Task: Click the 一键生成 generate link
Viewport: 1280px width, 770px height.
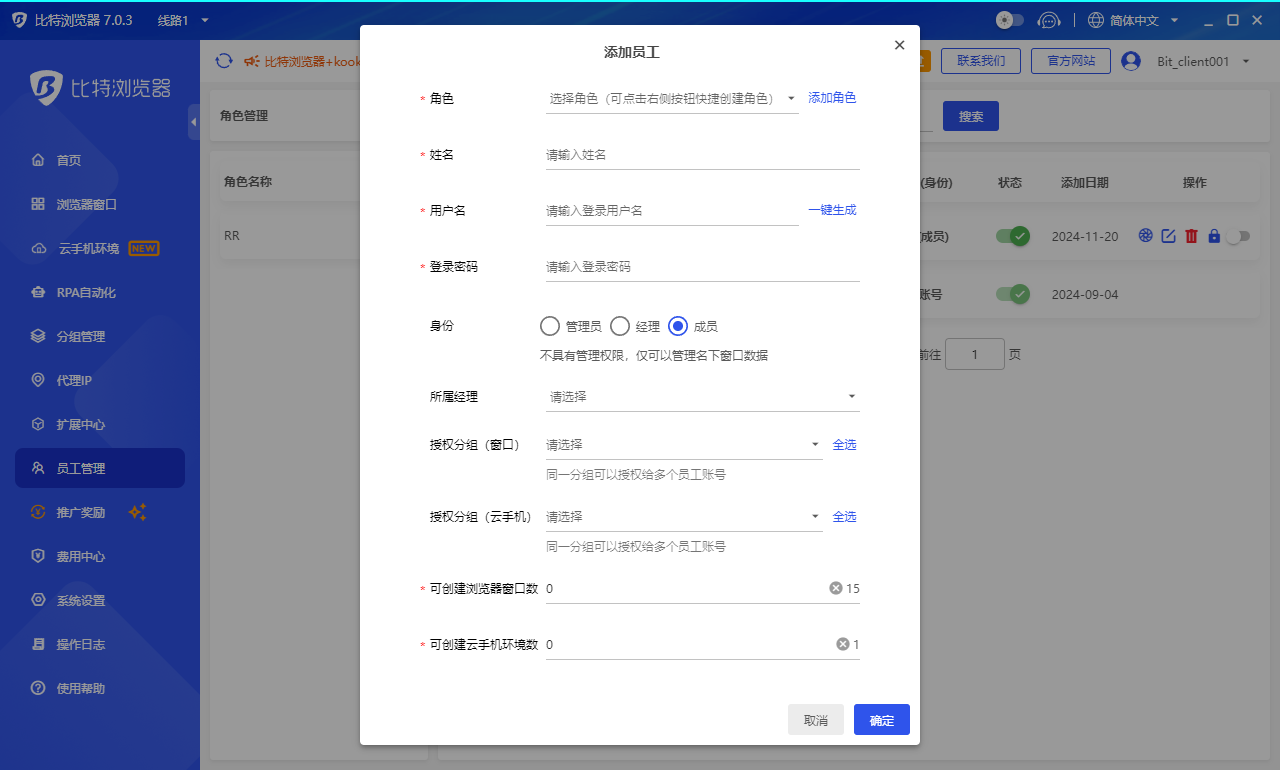Action: point(832,210)
